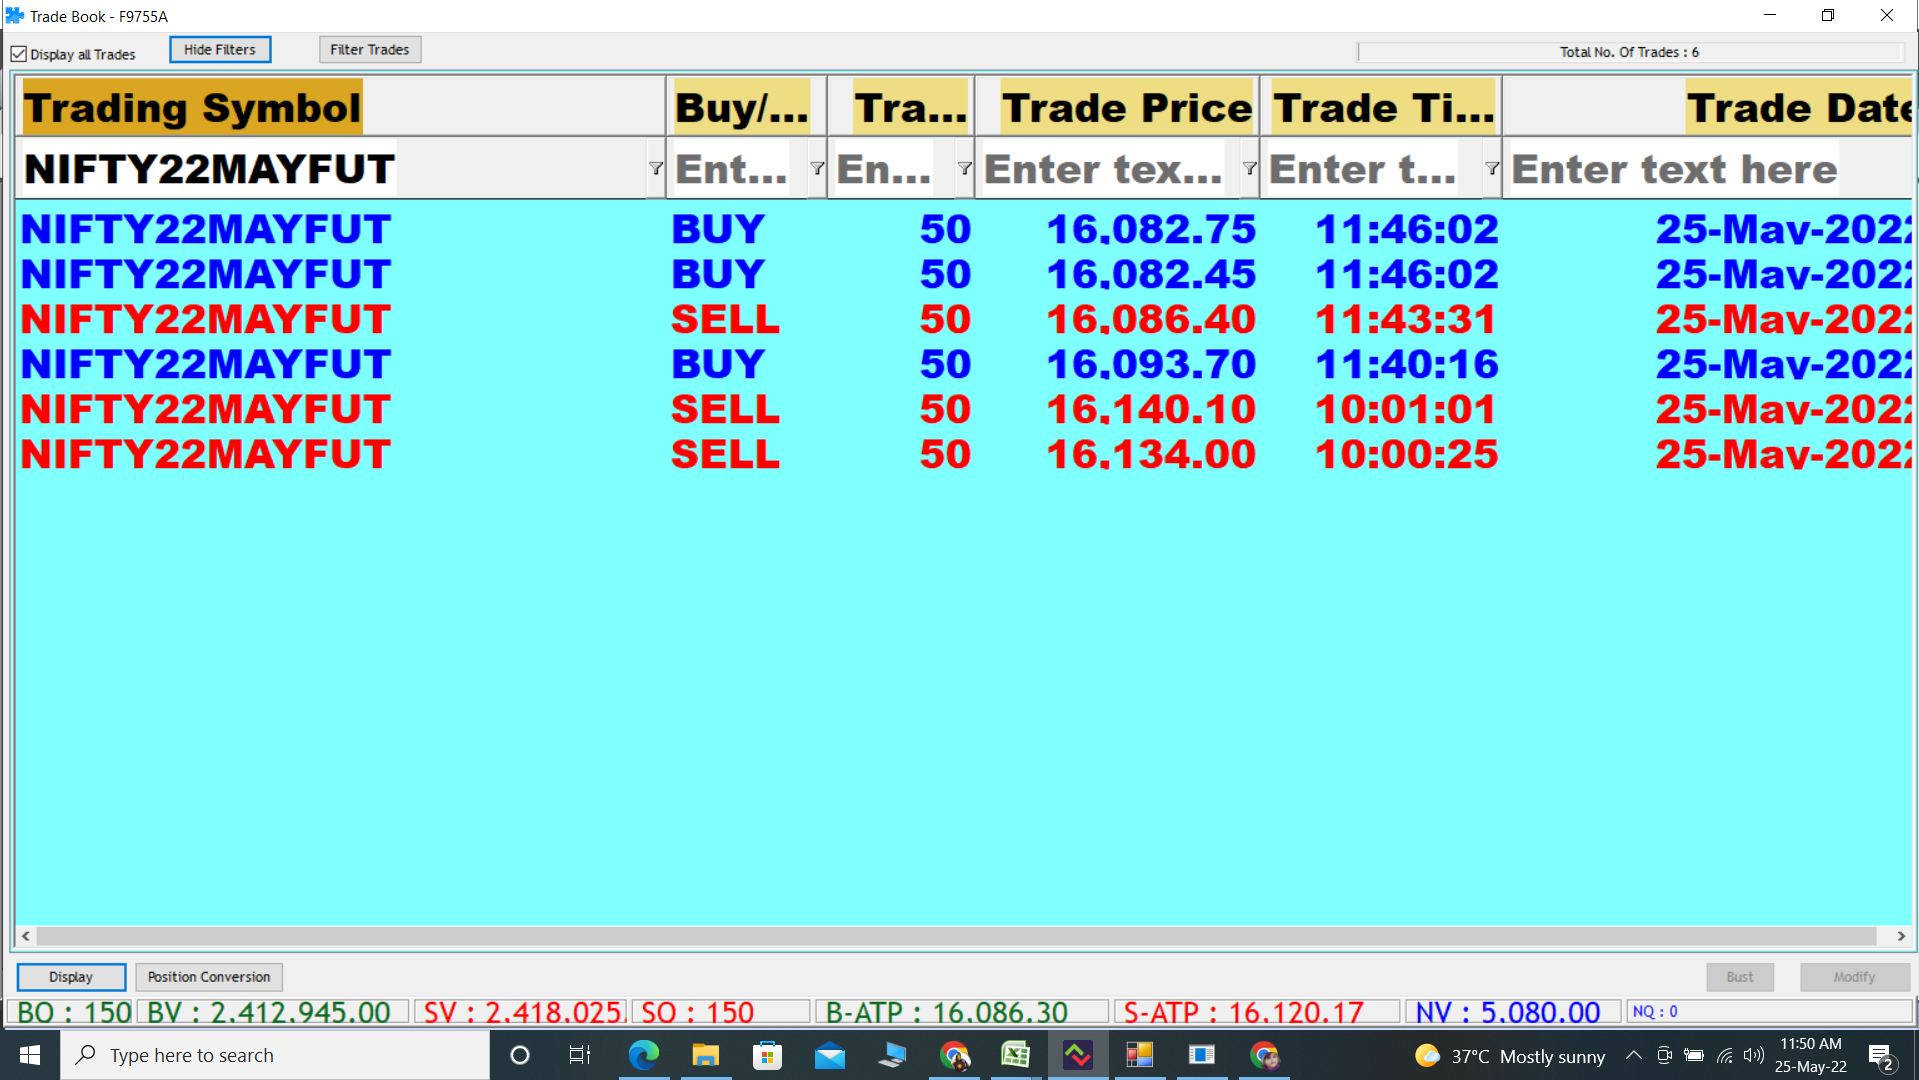The image size is (1919, 1080).
Task: Open the red-yellow tiles taskbar app
Action: [x=1139, y=1055]
